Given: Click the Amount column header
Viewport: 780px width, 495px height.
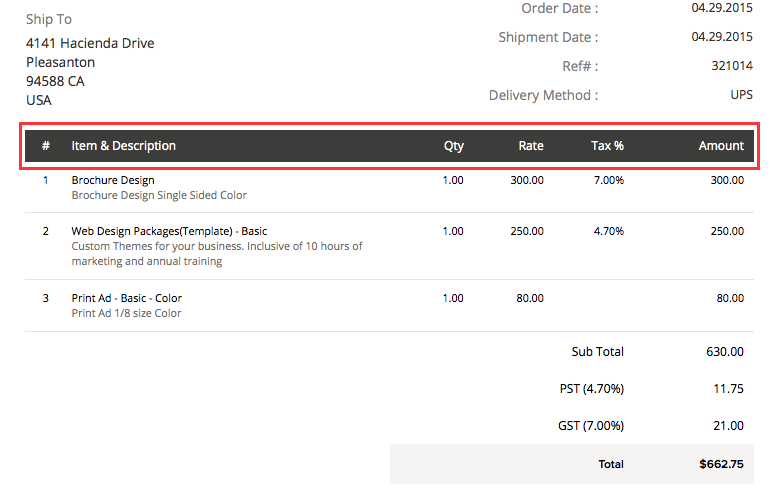Looking at the screenshot, I should pos(721,146).
